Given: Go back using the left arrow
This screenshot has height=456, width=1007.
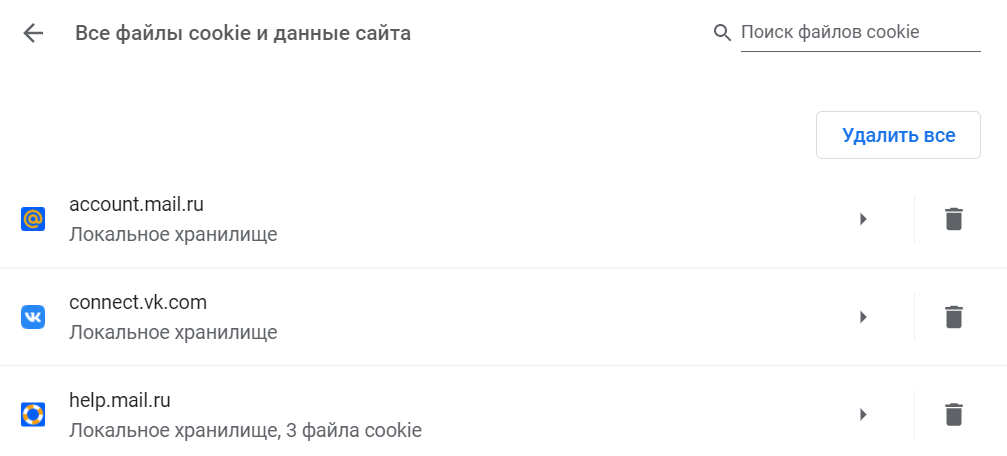Looking at the screenshot, I should (x=33, y=33).
